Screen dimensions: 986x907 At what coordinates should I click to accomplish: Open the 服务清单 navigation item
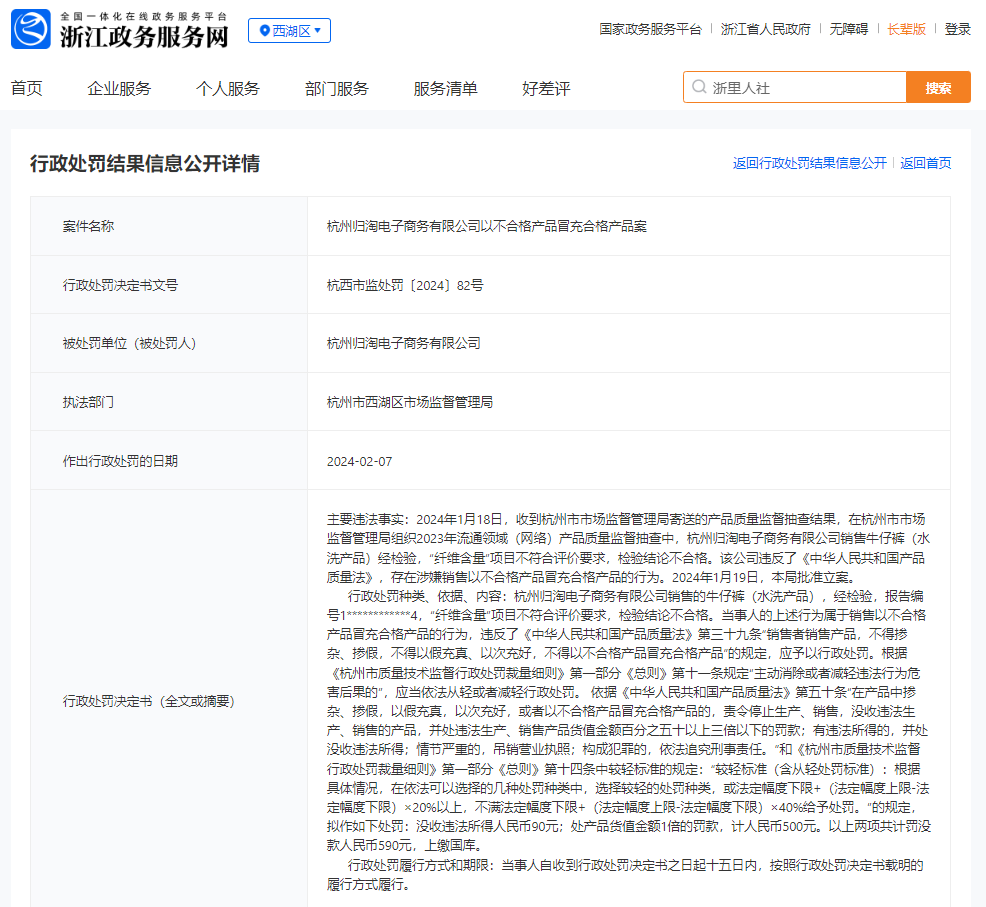pos(445,88)
